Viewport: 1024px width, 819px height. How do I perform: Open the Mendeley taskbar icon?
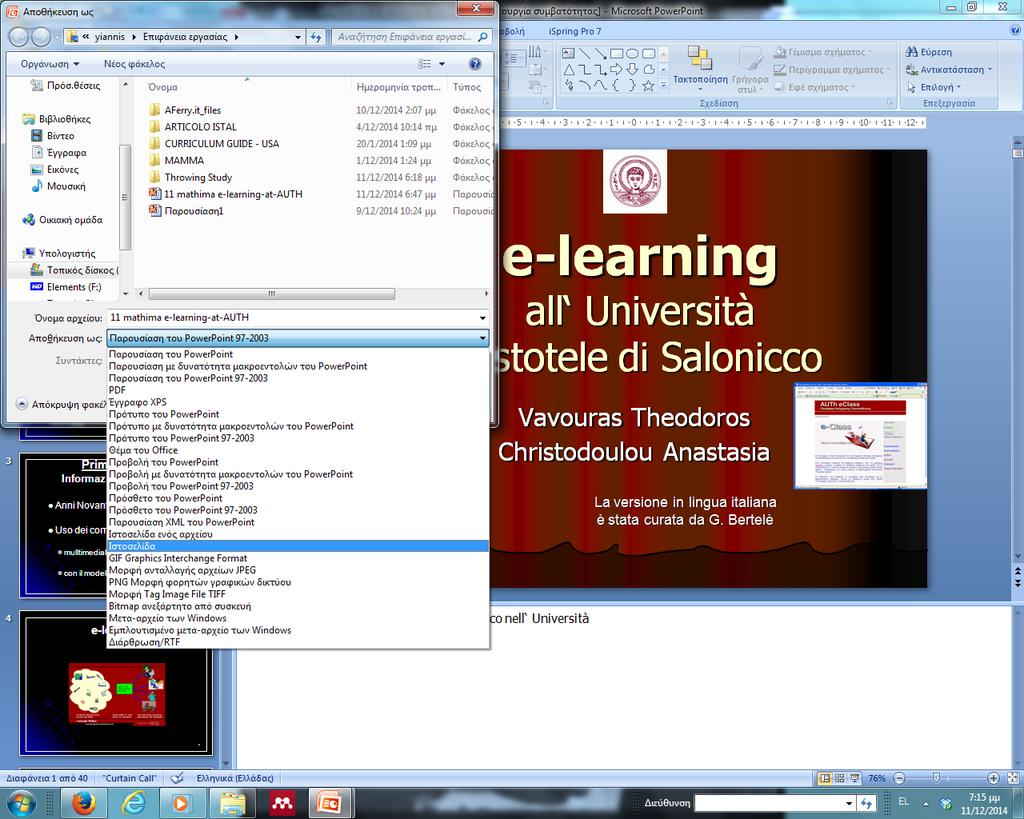[282, 803]
